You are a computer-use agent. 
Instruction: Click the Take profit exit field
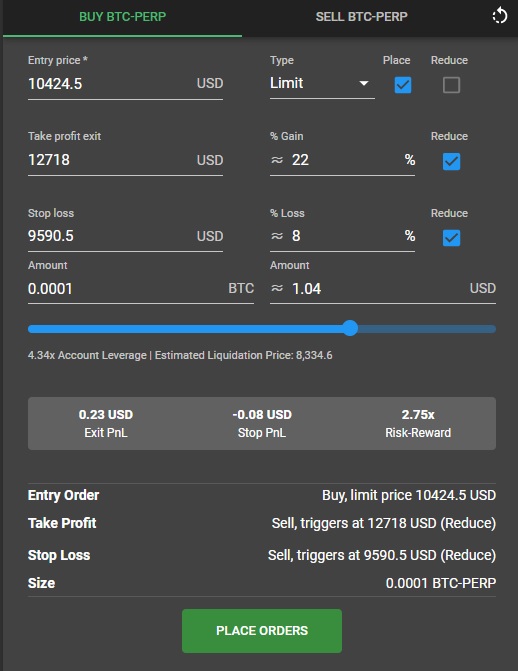tap(125, 160)
